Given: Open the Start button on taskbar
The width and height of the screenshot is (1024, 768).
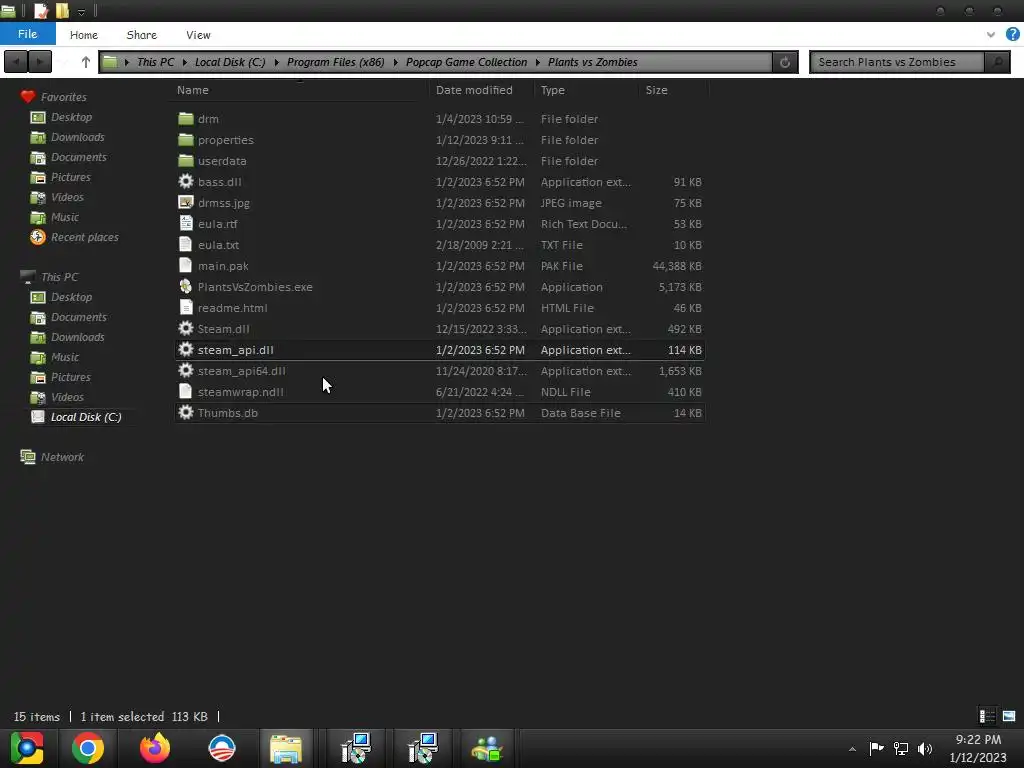Looking at the screenshot, I should pos(26,748).
